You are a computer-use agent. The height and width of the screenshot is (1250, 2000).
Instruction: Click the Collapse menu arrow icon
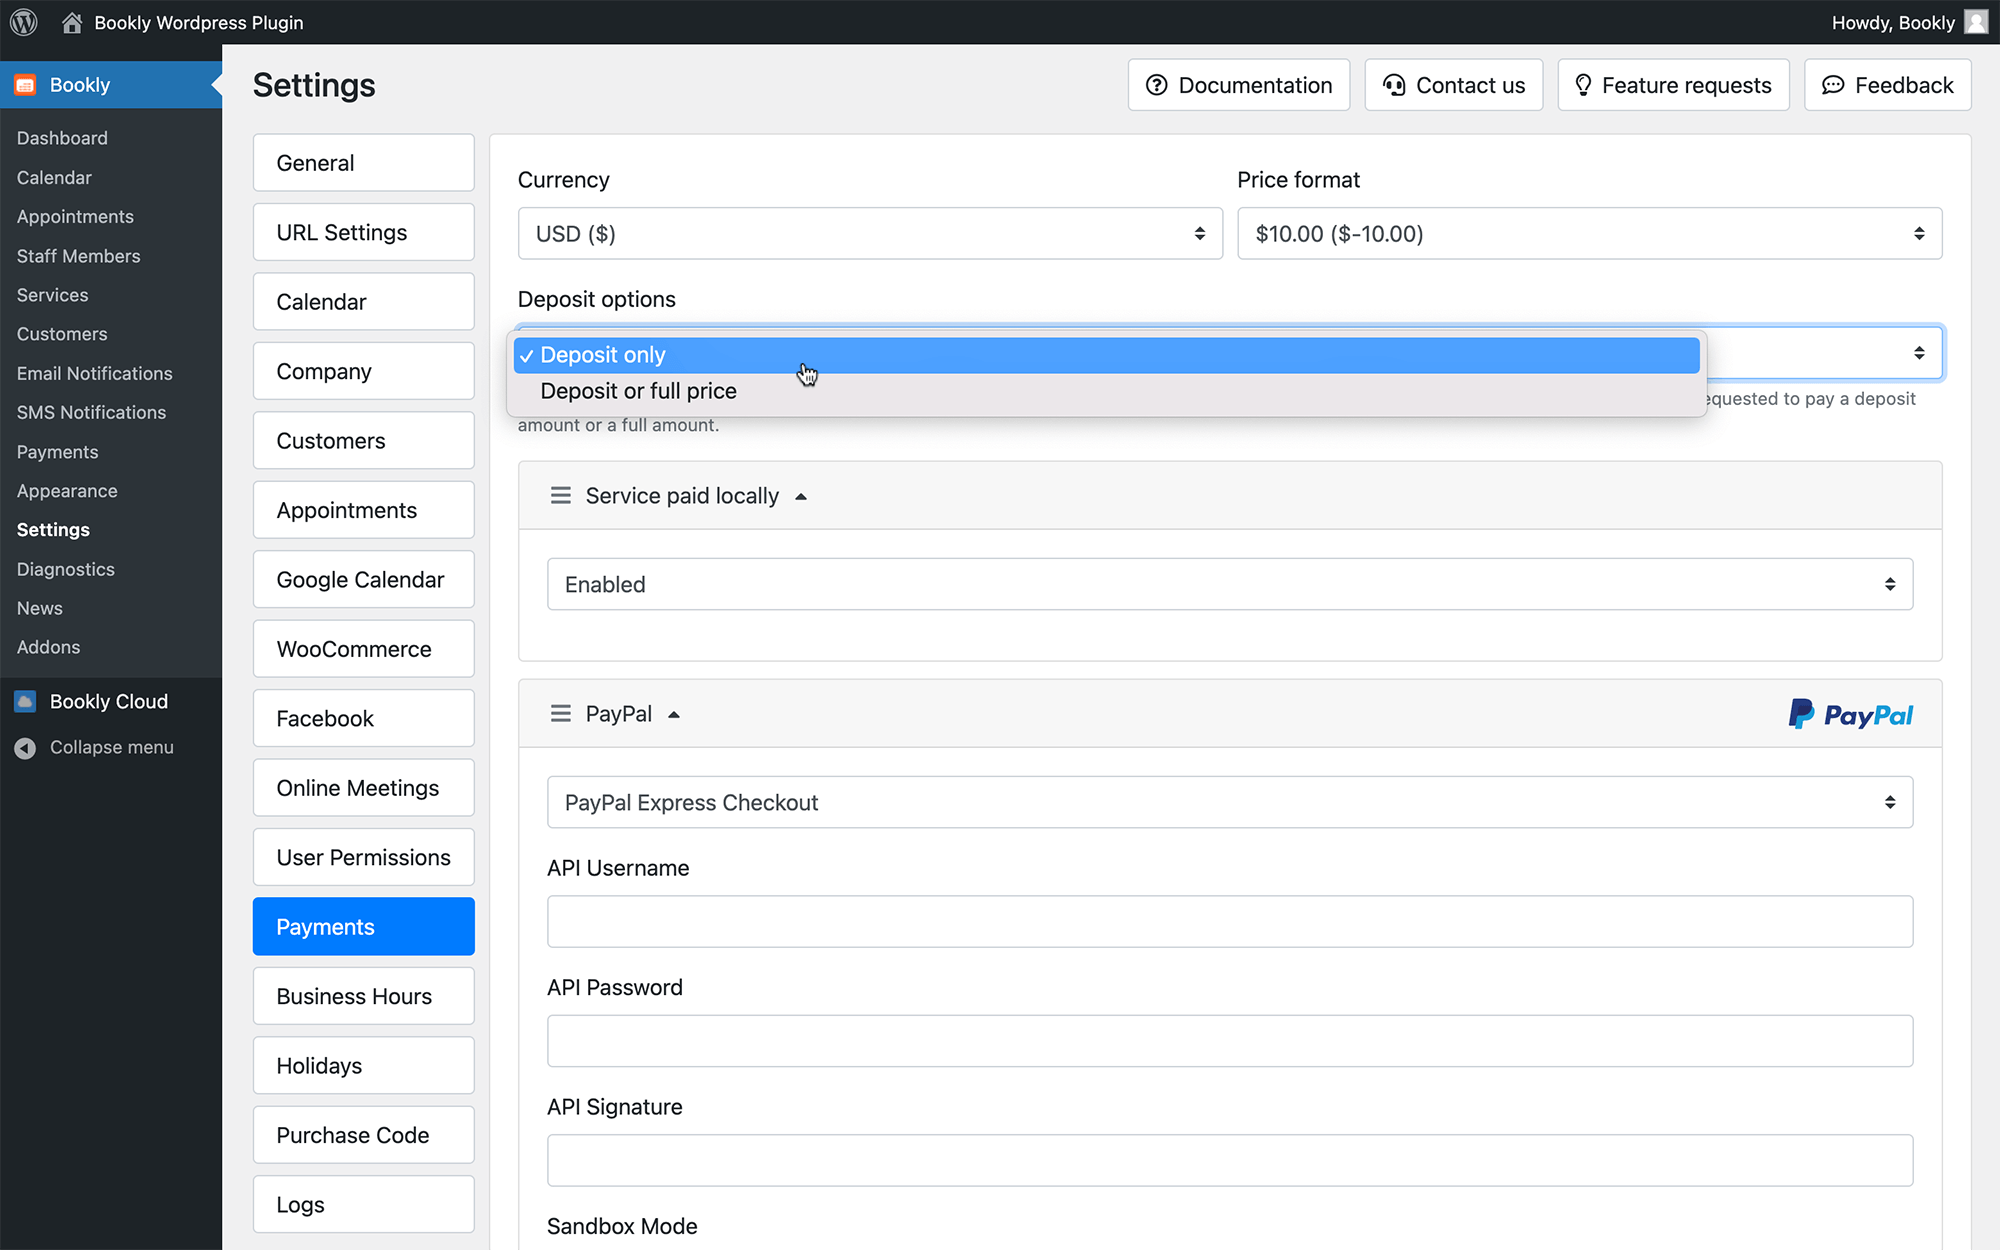point(25,748)
